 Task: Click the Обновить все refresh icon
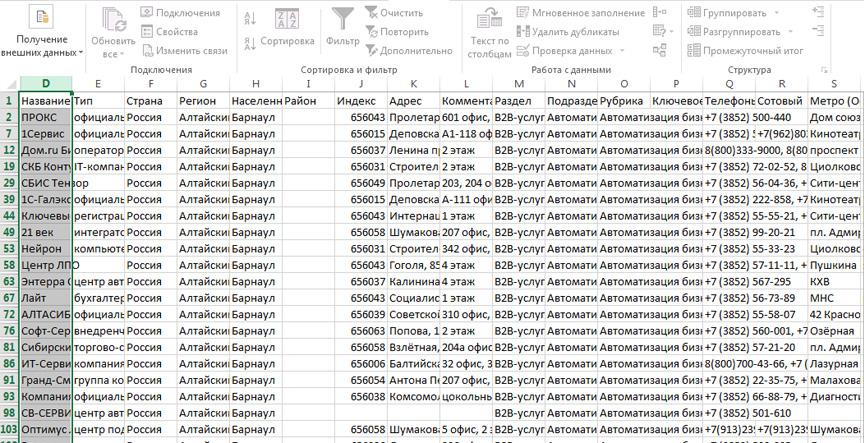[114, 20]
